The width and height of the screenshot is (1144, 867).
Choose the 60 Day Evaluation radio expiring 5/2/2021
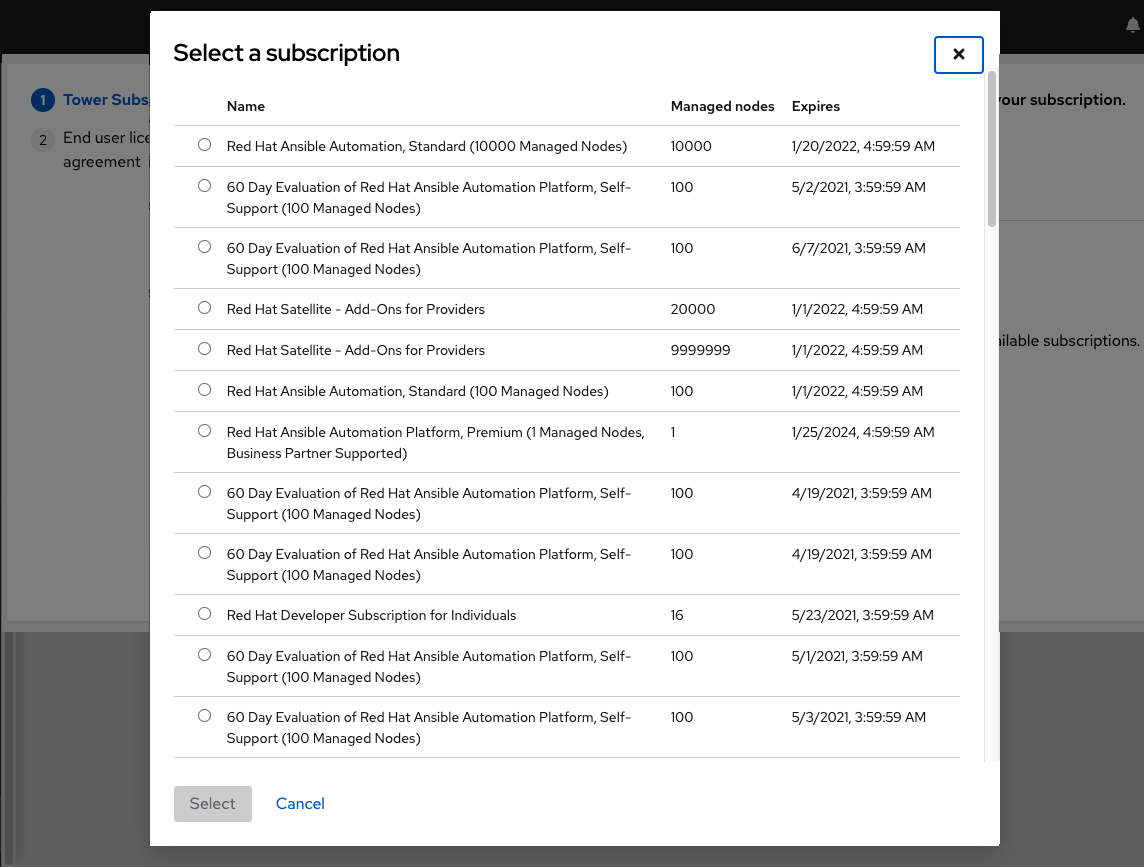204,185
